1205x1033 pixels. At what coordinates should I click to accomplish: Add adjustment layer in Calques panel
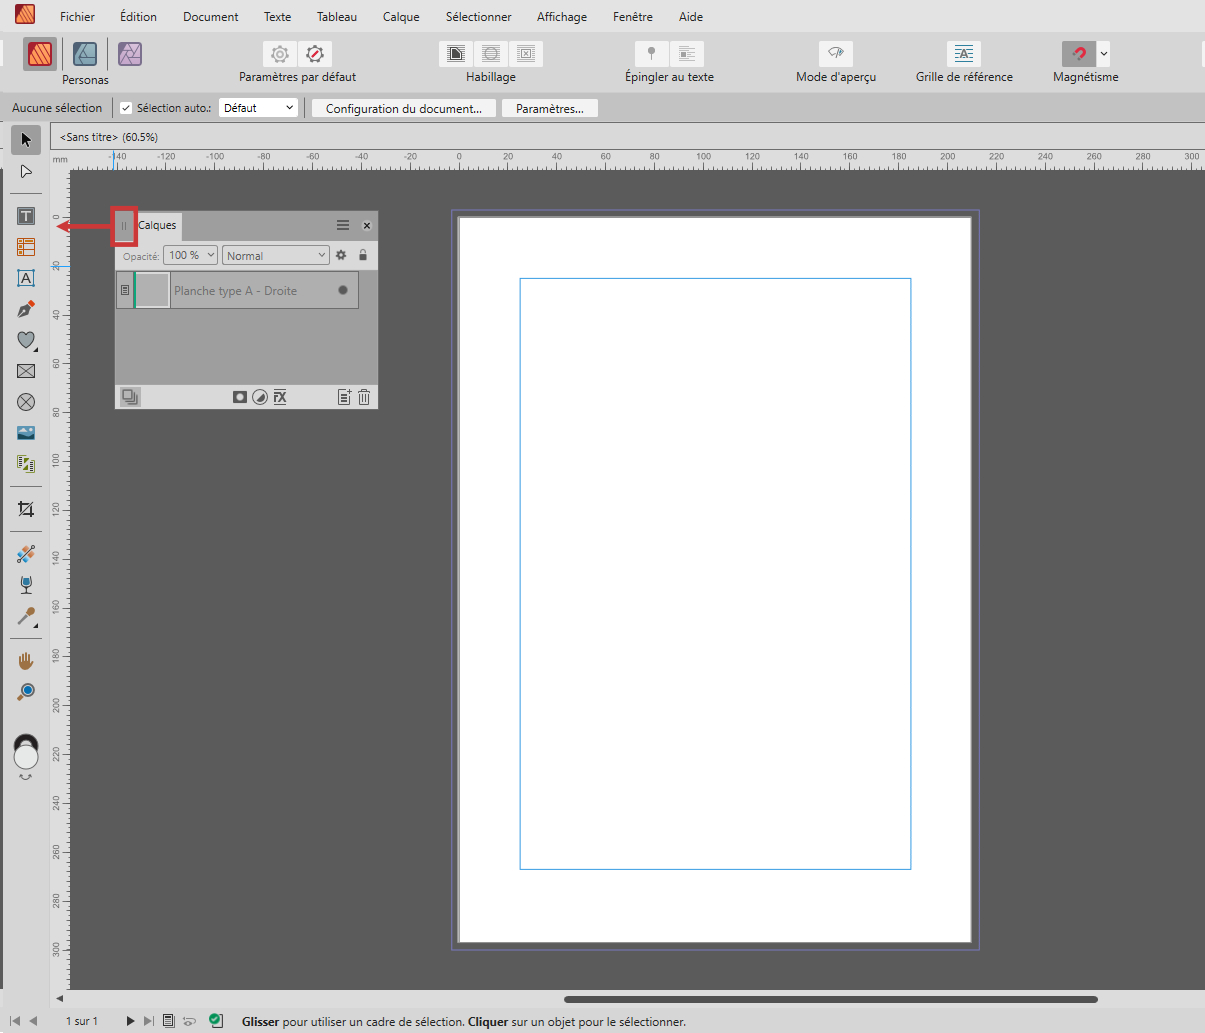(x=260, y=397)
